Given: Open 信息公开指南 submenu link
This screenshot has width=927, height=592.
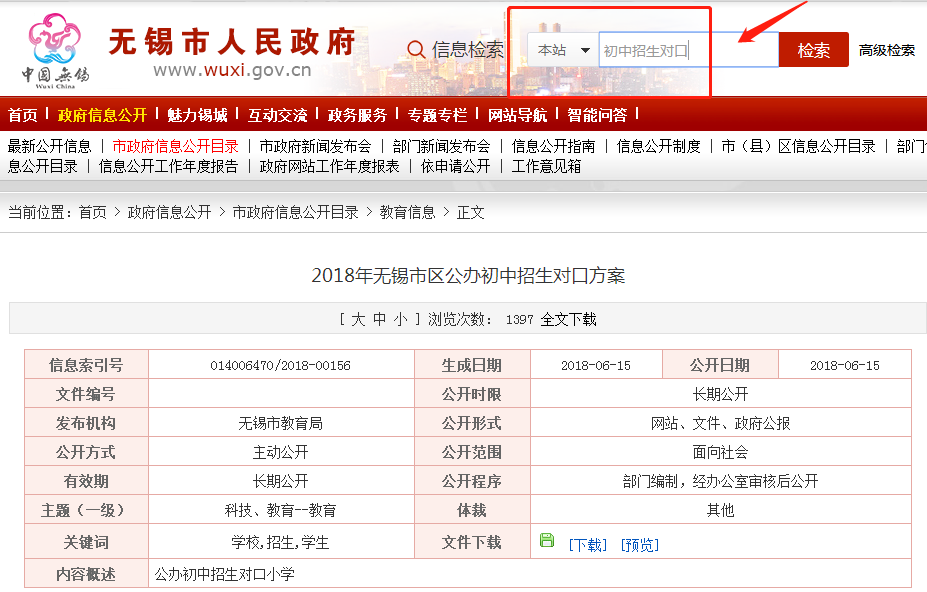Looking at the screenshot, I should [x=553, y=146].
